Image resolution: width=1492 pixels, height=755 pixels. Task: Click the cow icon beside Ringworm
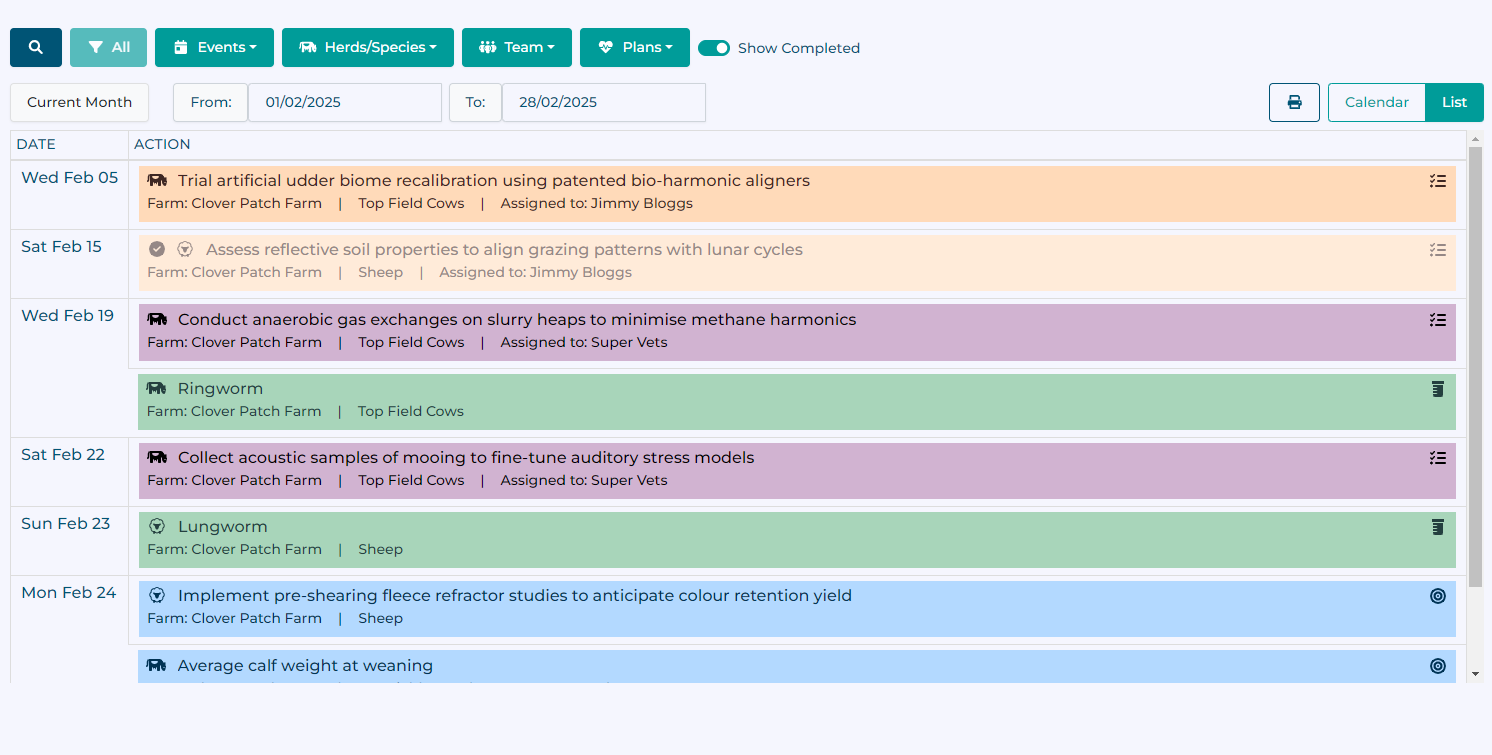tap(156, 388)
